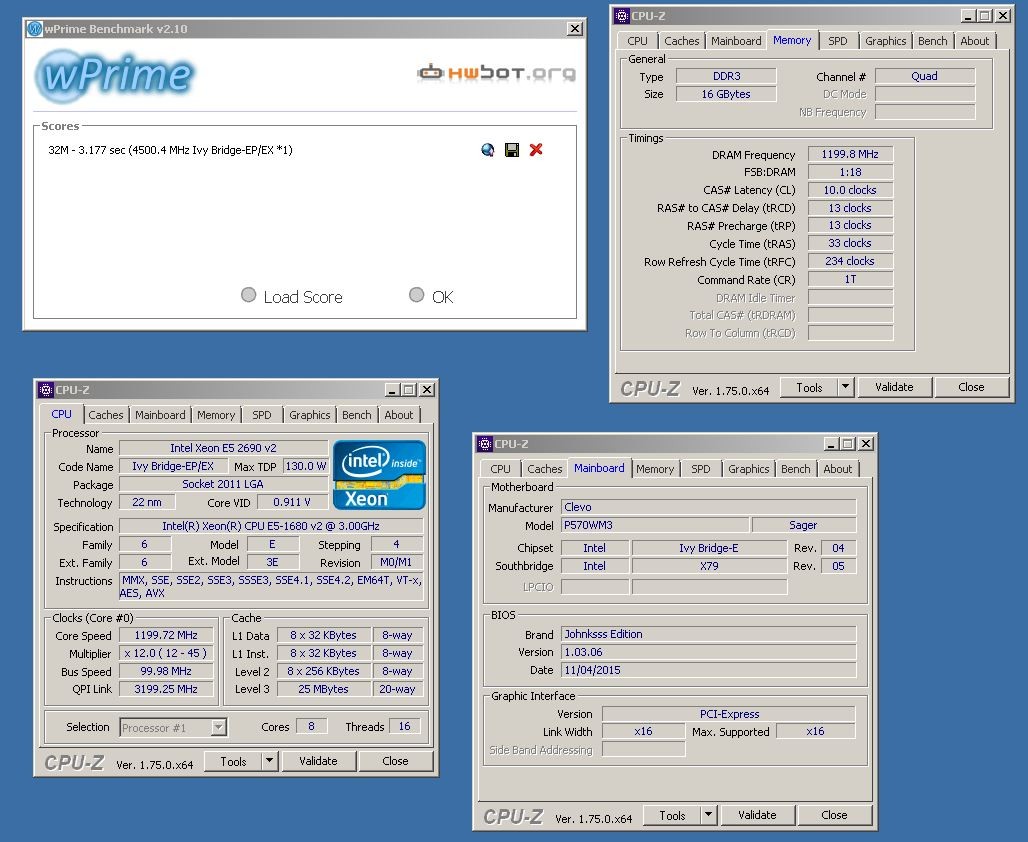Click the Core VID value 0.911 V
Viewport: 1028px width, 842px height.
(292, 502)
